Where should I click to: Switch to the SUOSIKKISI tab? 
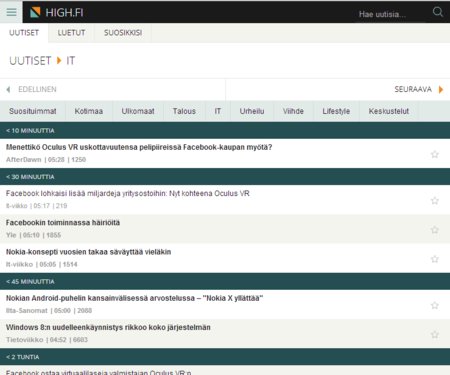pyautogui.click(x=123, y=33)
